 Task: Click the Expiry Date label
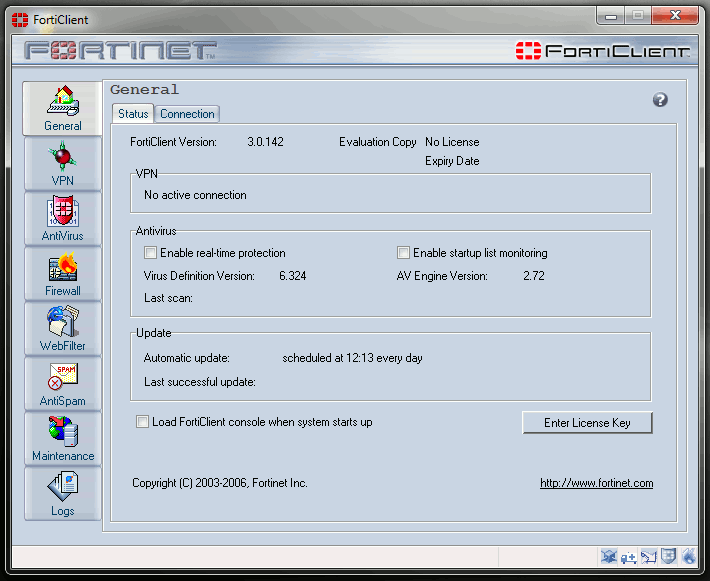point(452,161)
